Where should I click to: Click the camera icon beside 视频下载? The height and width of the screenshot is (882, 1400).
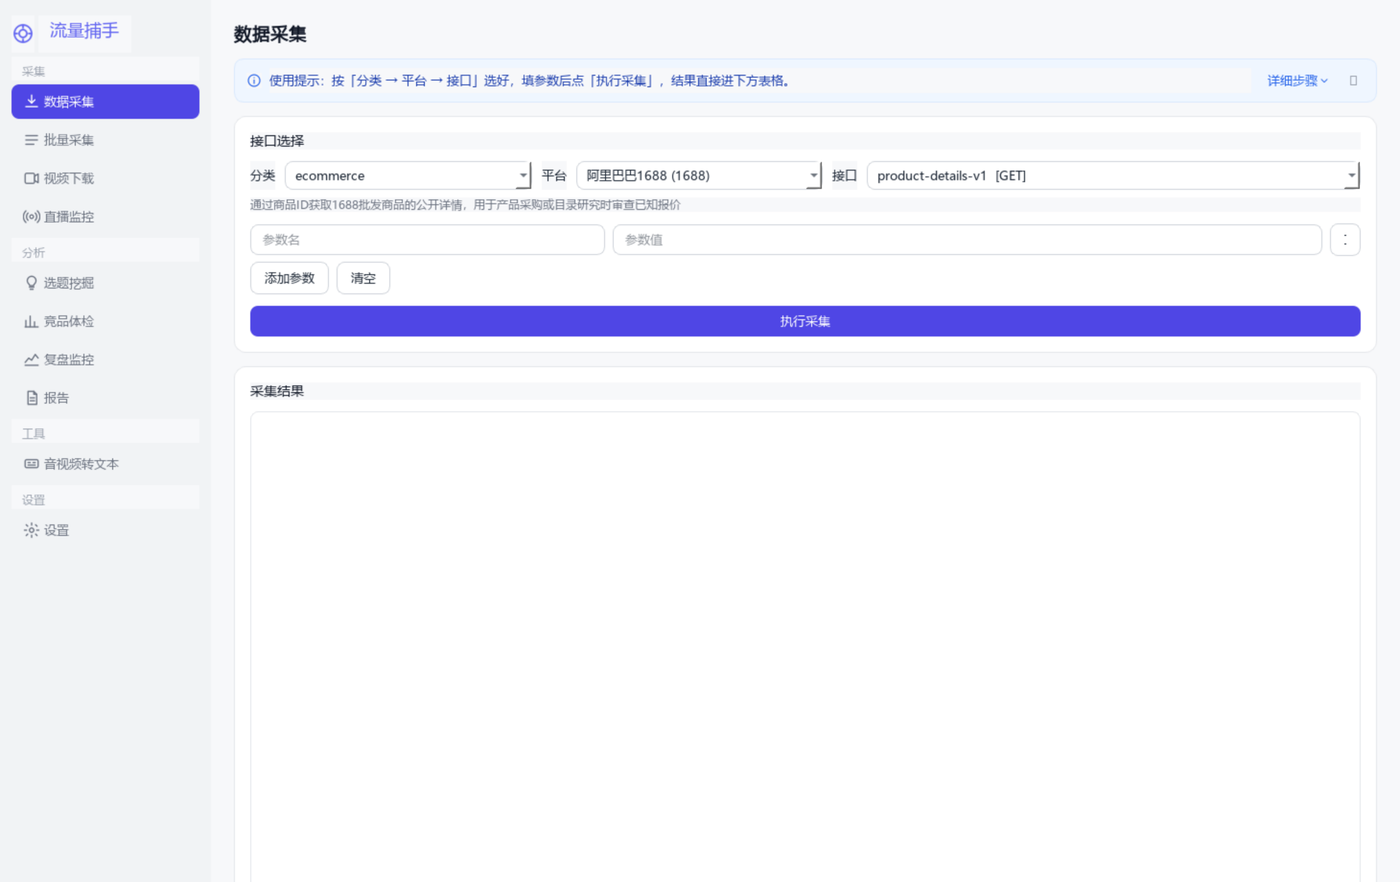[31, 178]
